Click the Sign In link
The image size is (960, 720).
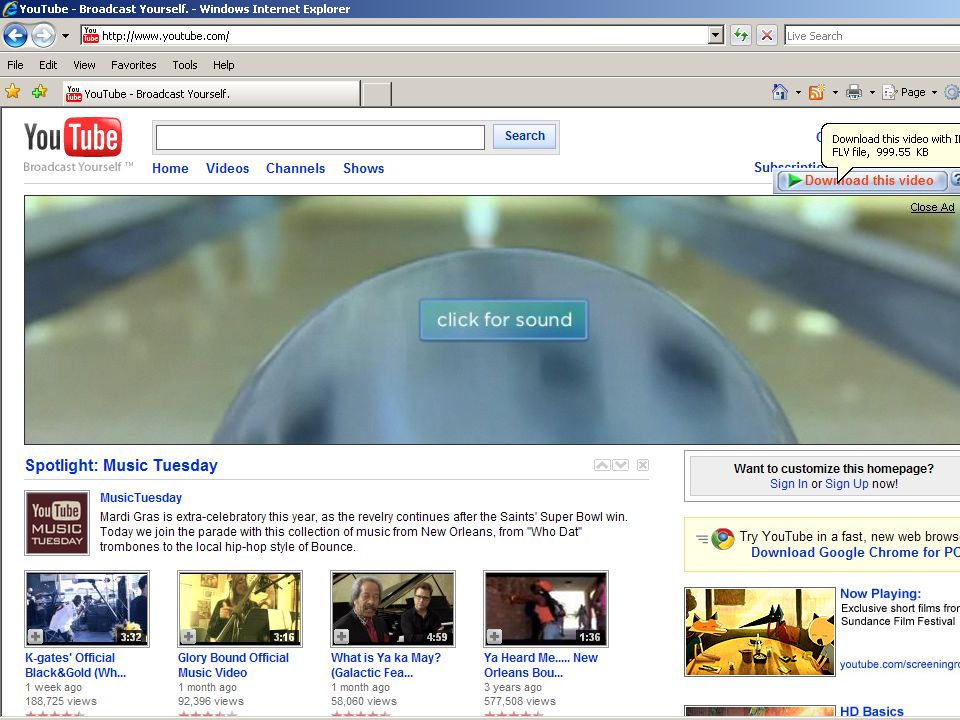789,484
